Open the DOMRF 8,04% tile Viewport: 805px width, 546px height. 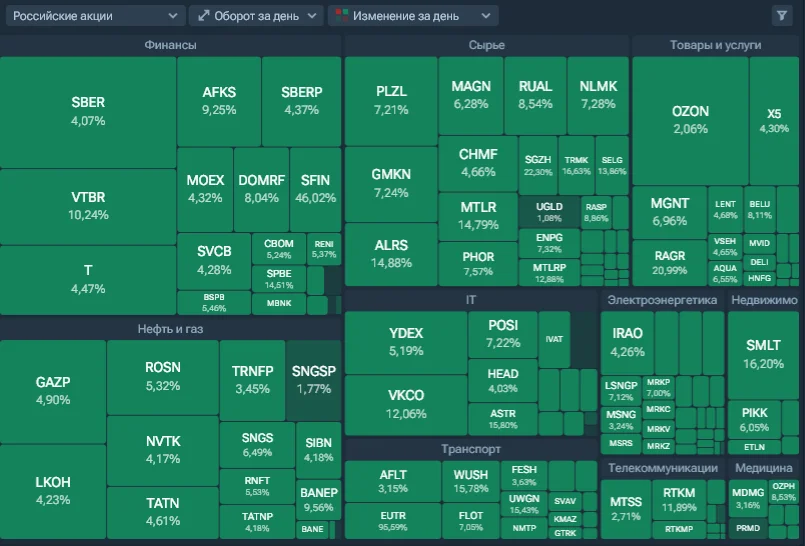point(261,189)
